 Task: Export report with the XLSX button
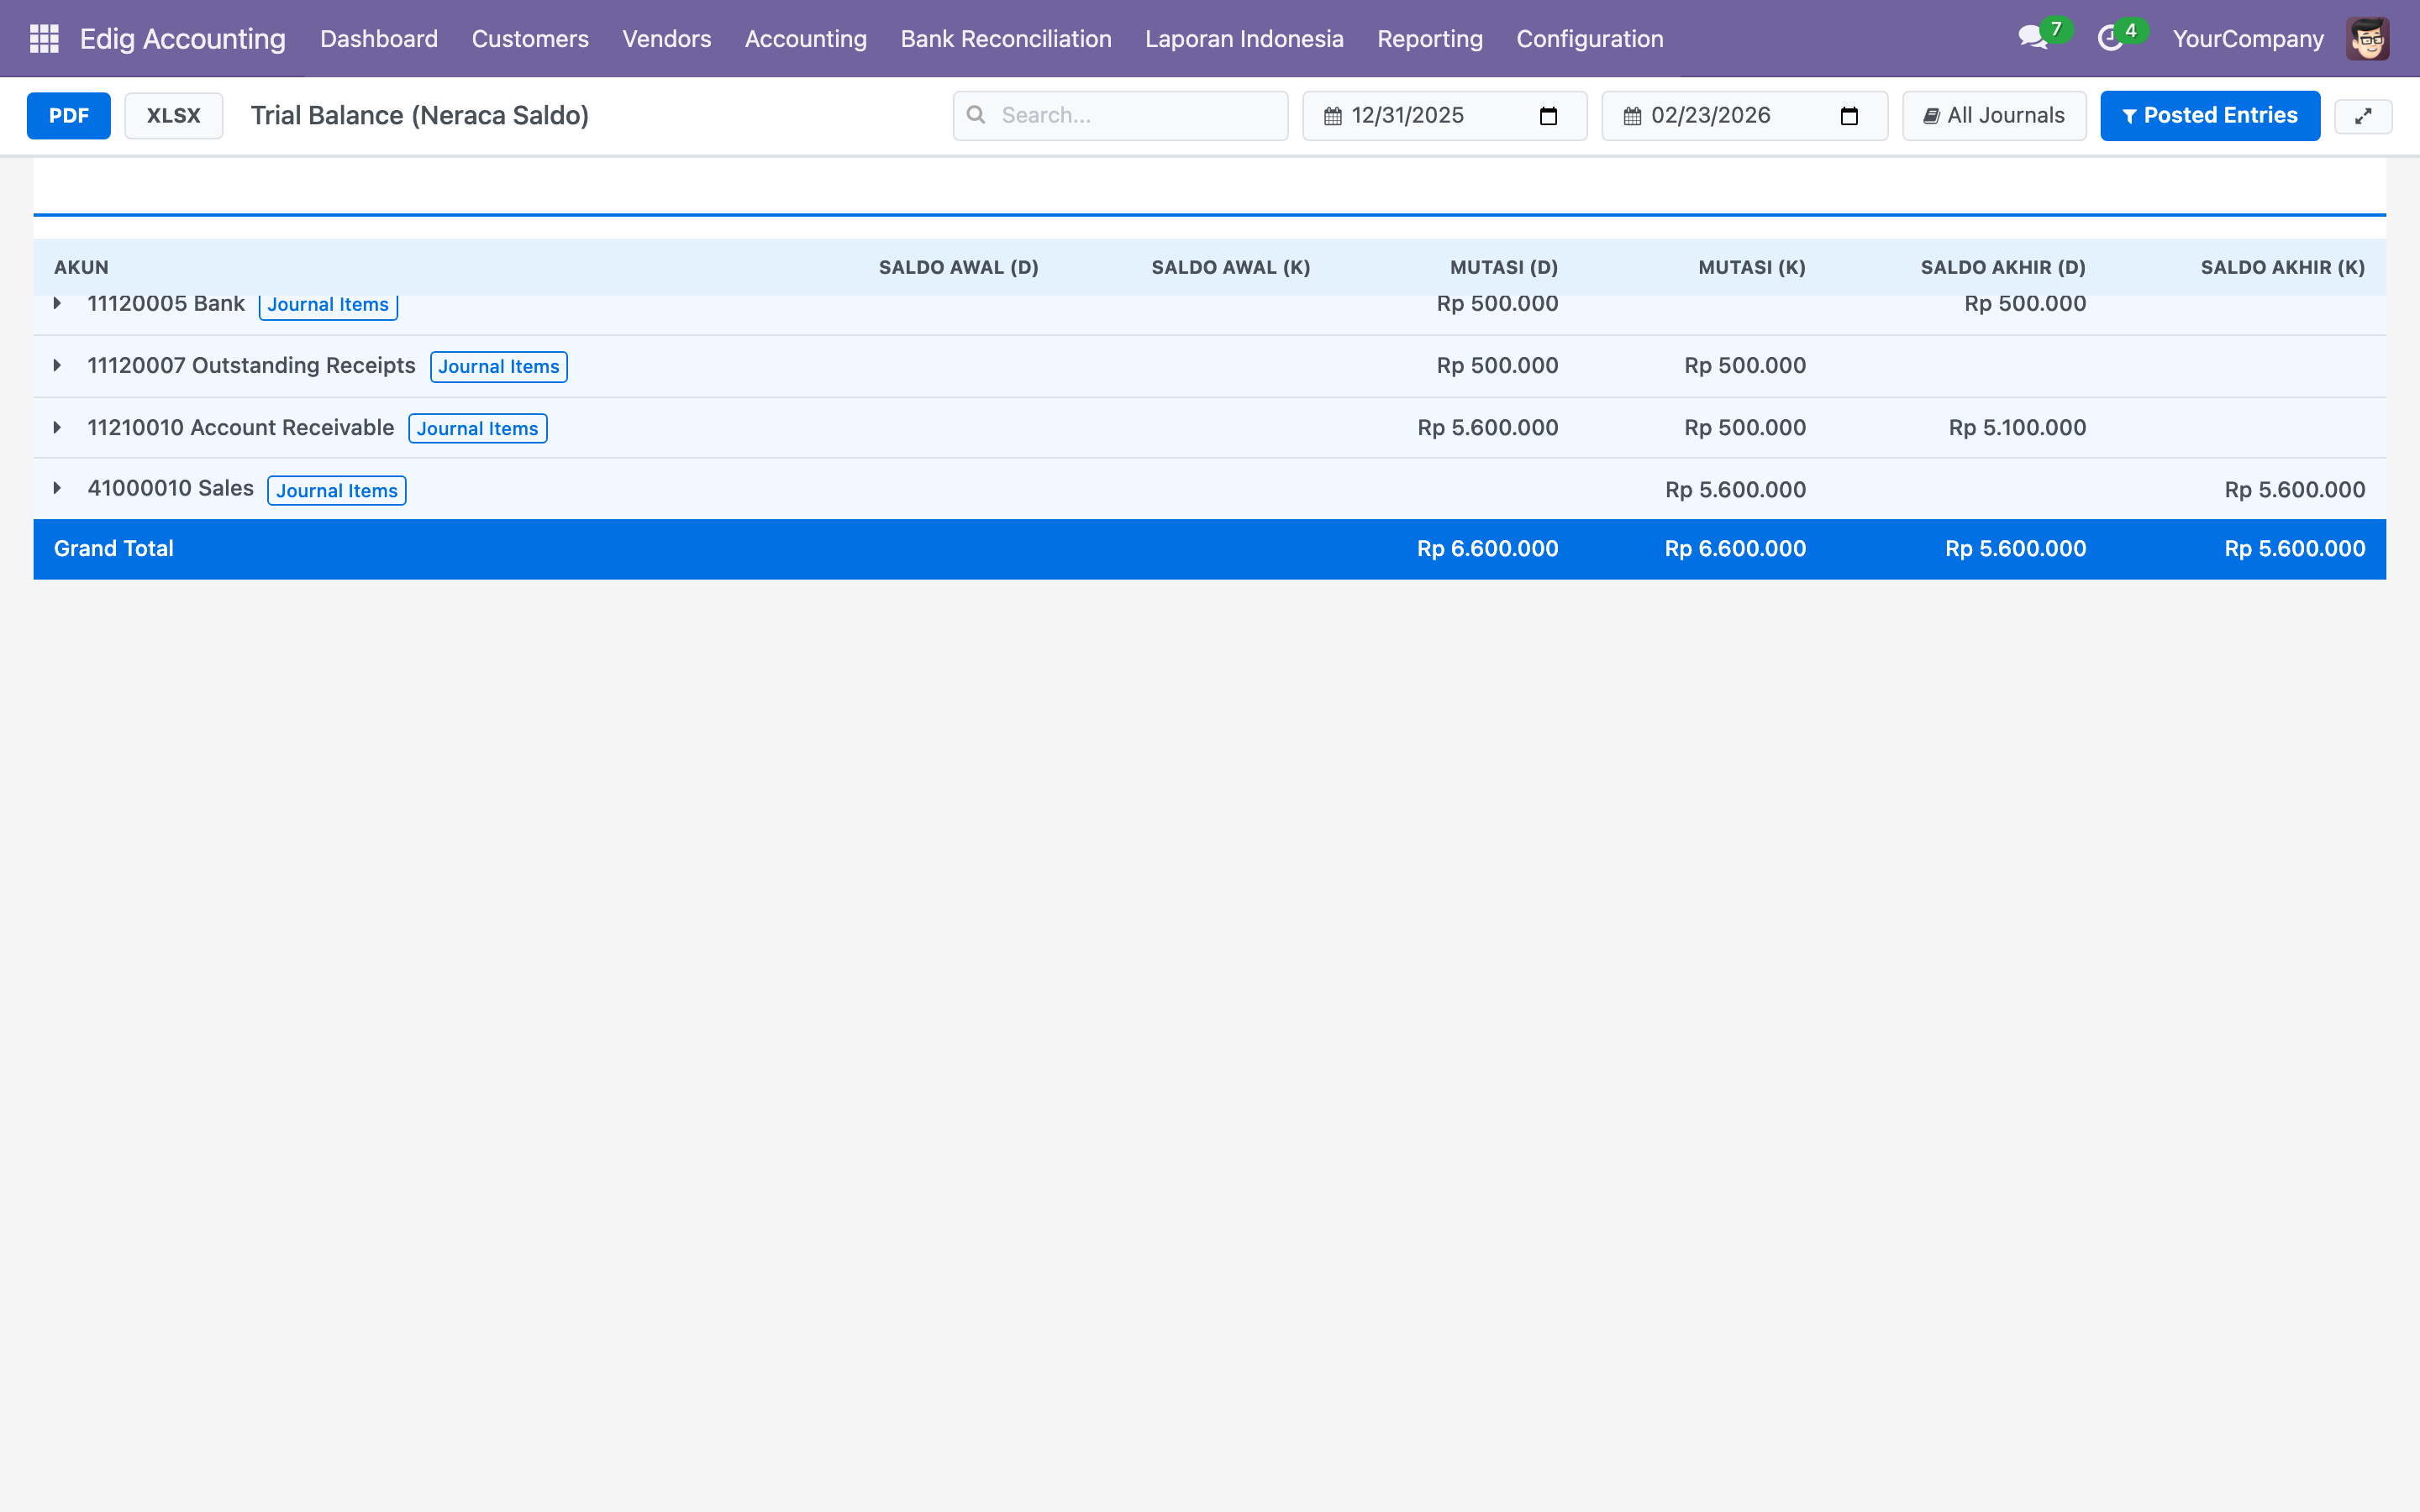[173, 116]
